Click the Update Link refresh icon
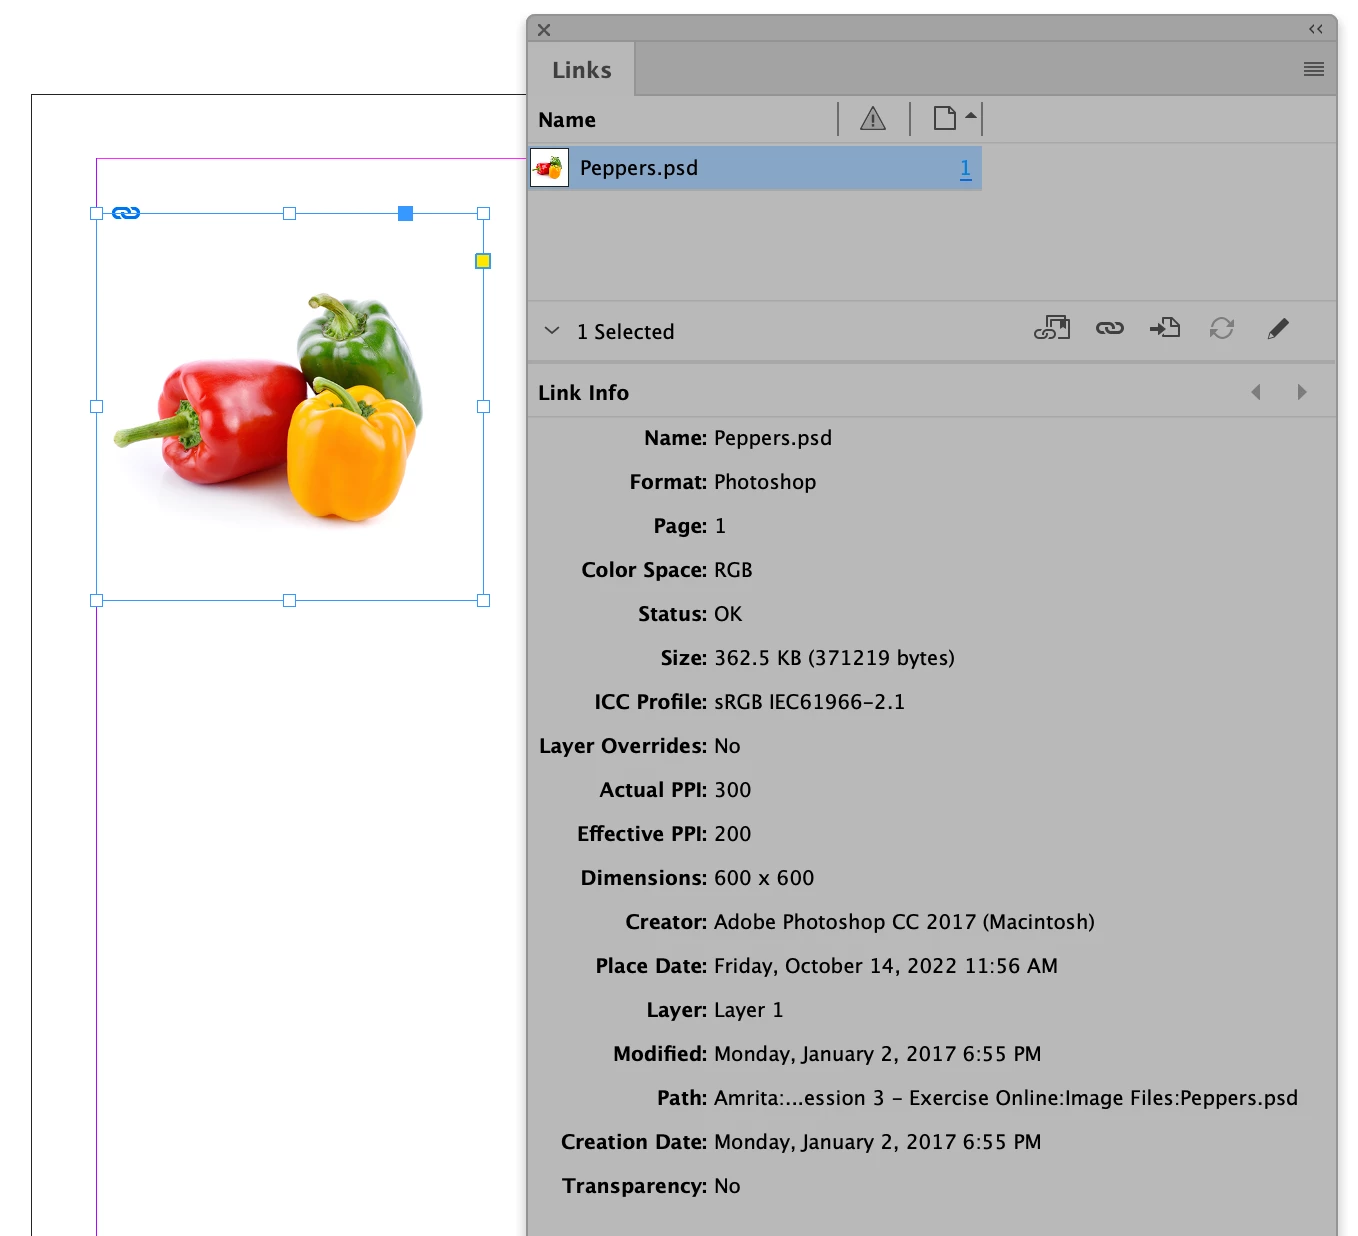This screenshot has height=1236, width=1358. point(1222,328)
